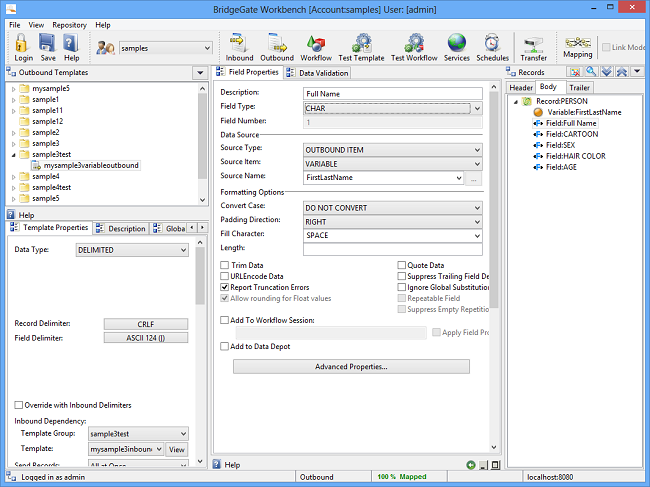Click the ASCII 124 field delimiter button

(x=146, y=338)
